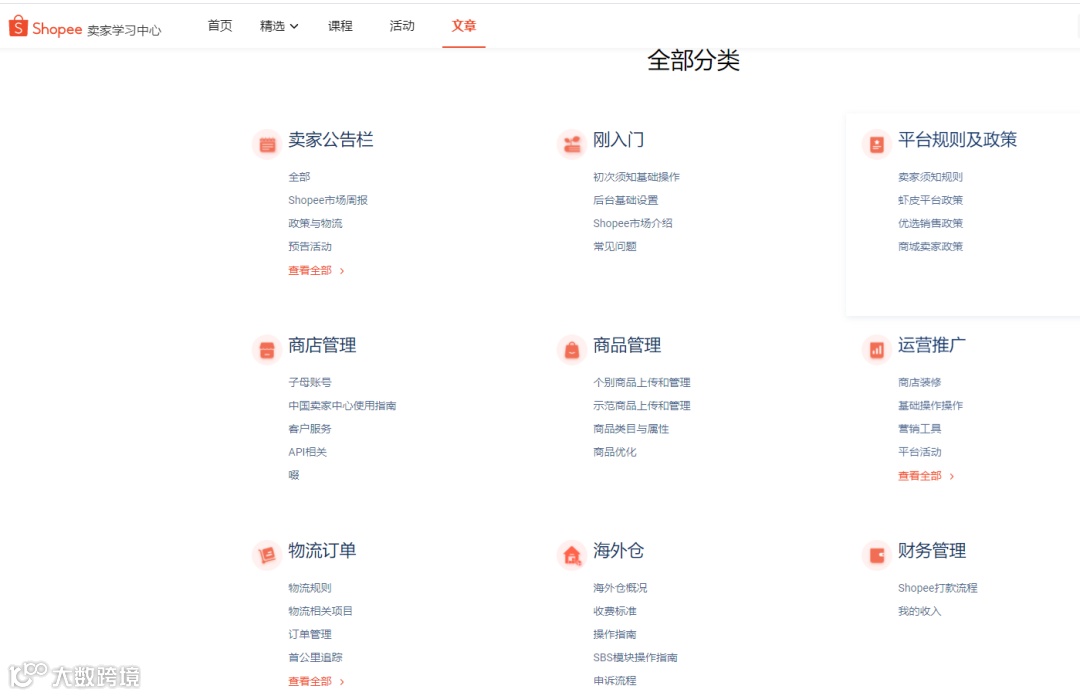
Task: Open 商城卖家政策 link
Action: [x=930, y=246]
